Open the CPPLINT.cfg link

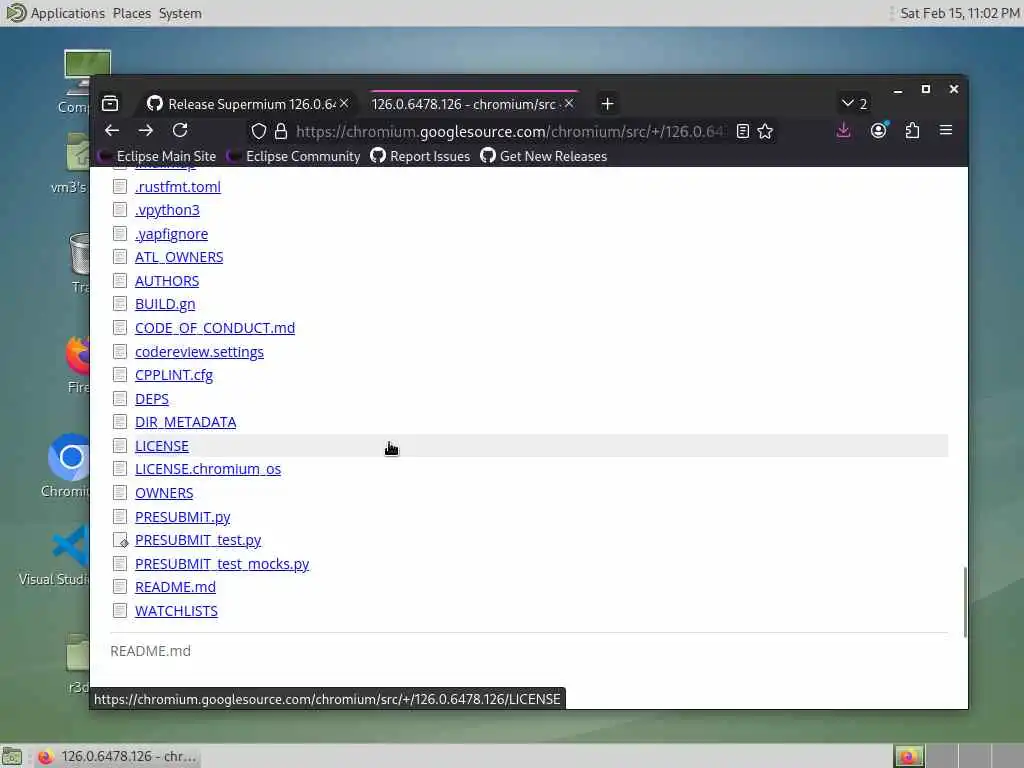174,375
